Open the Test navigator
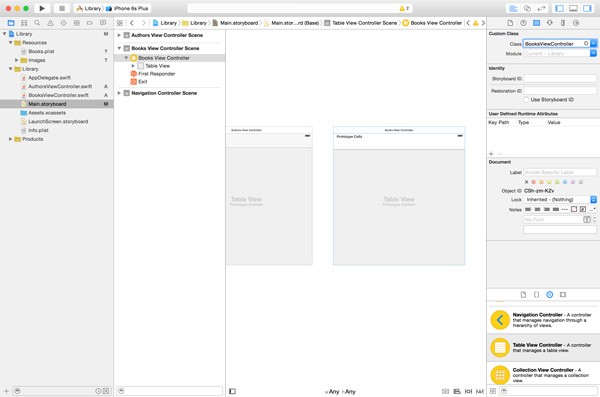This screenshot has width=600, height=397. click(64, 23)
